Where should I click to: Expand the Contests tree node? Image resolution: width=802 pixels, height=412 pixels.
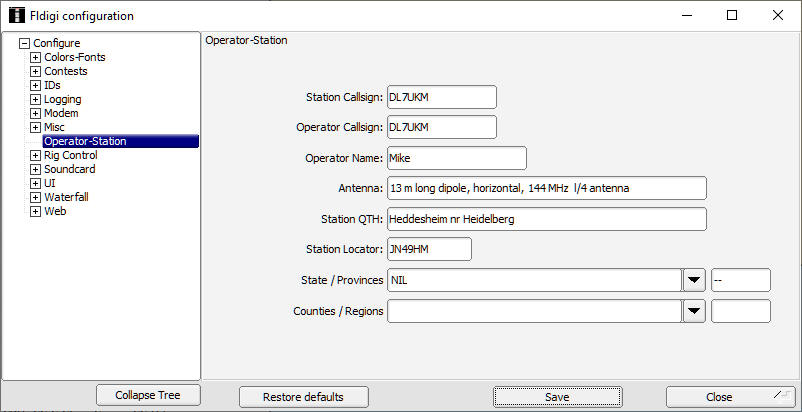point(36,71)
